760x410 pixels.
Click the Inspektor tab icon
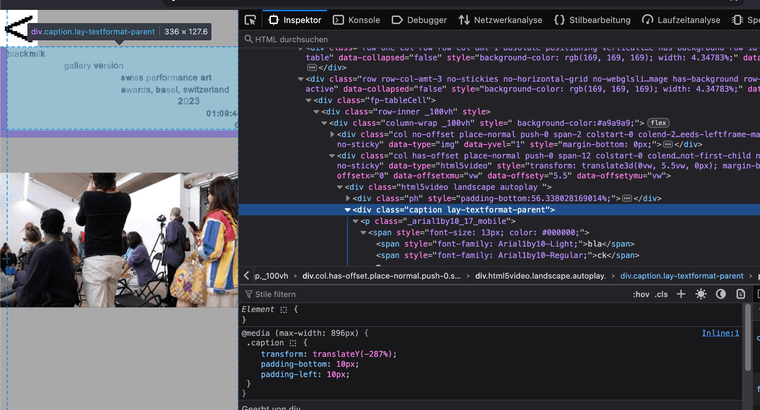point(273,20)
